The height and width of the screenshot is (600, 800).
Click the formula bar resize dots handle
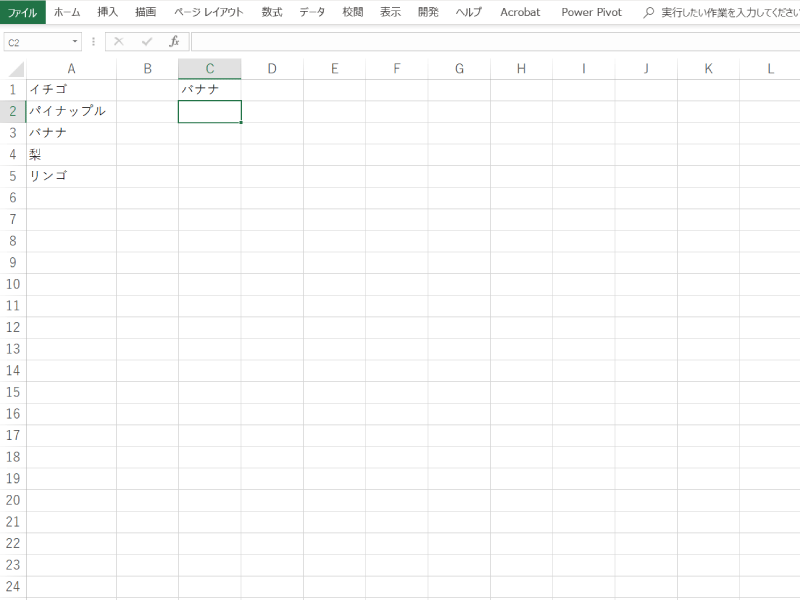(94, 42)
